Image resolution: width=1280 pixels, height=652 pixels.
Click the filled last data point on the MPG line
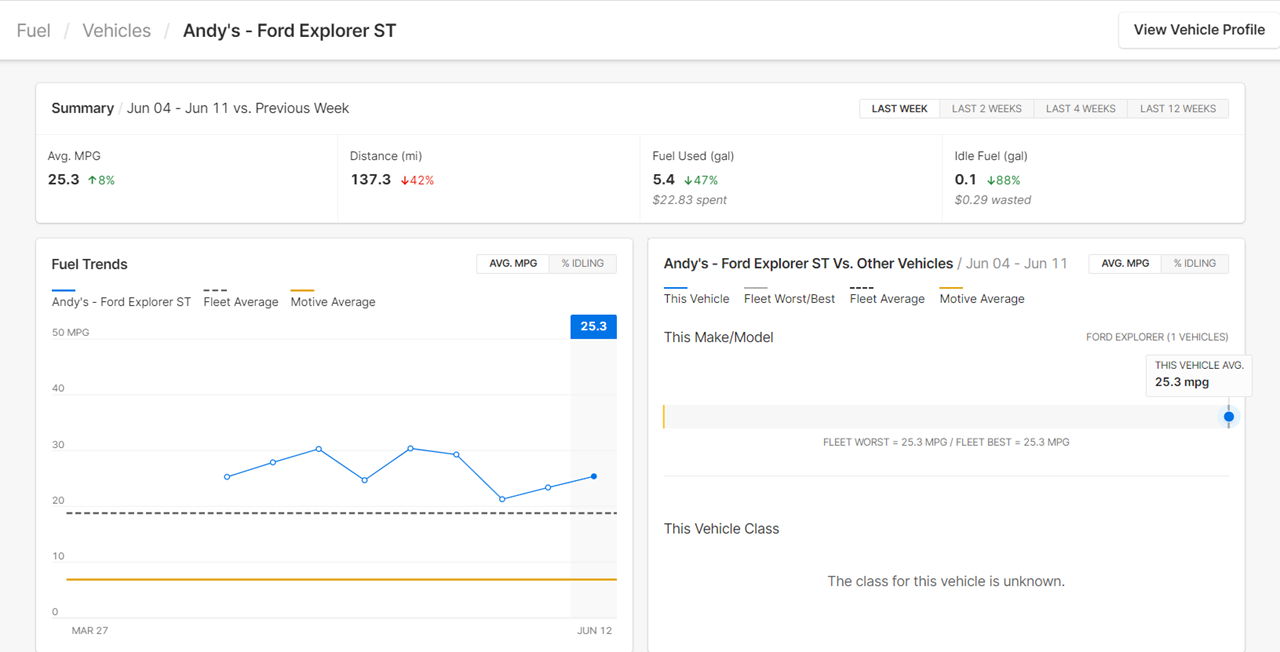594,476
